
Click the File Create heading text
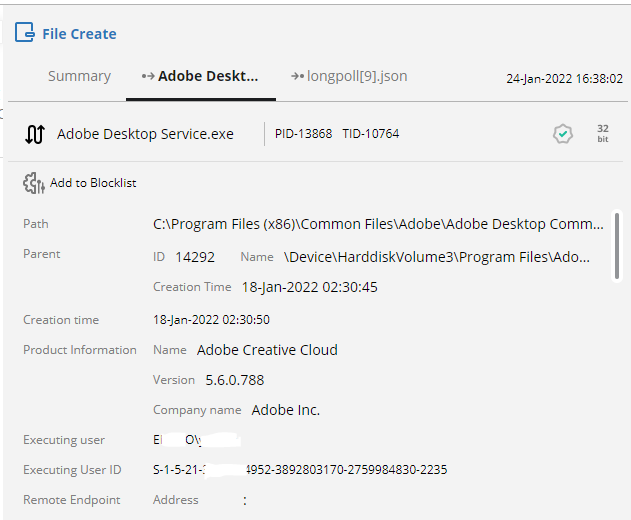(x=79, y=34)
